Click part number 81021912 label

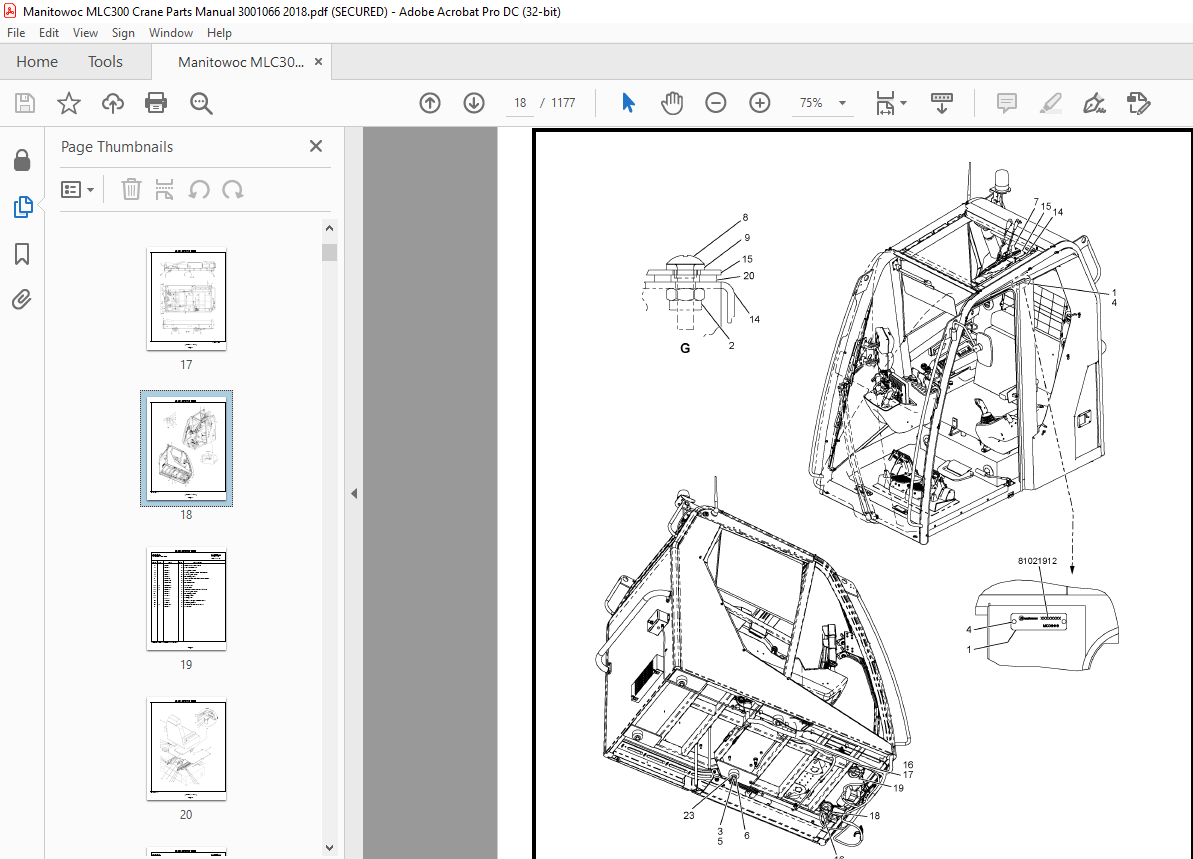(1037, 561)
